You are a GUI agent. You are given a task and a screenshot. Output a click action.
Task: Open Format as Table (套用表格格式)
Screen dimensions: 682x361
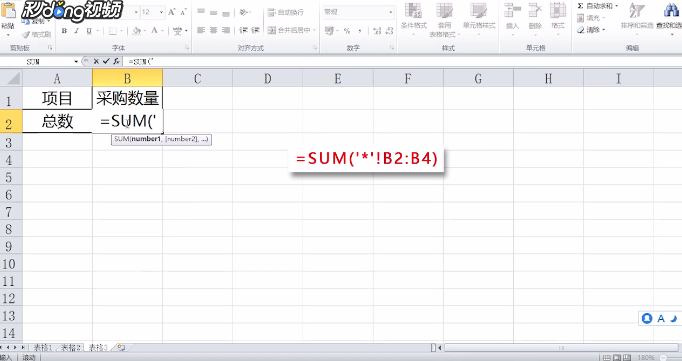click(444, 20)
